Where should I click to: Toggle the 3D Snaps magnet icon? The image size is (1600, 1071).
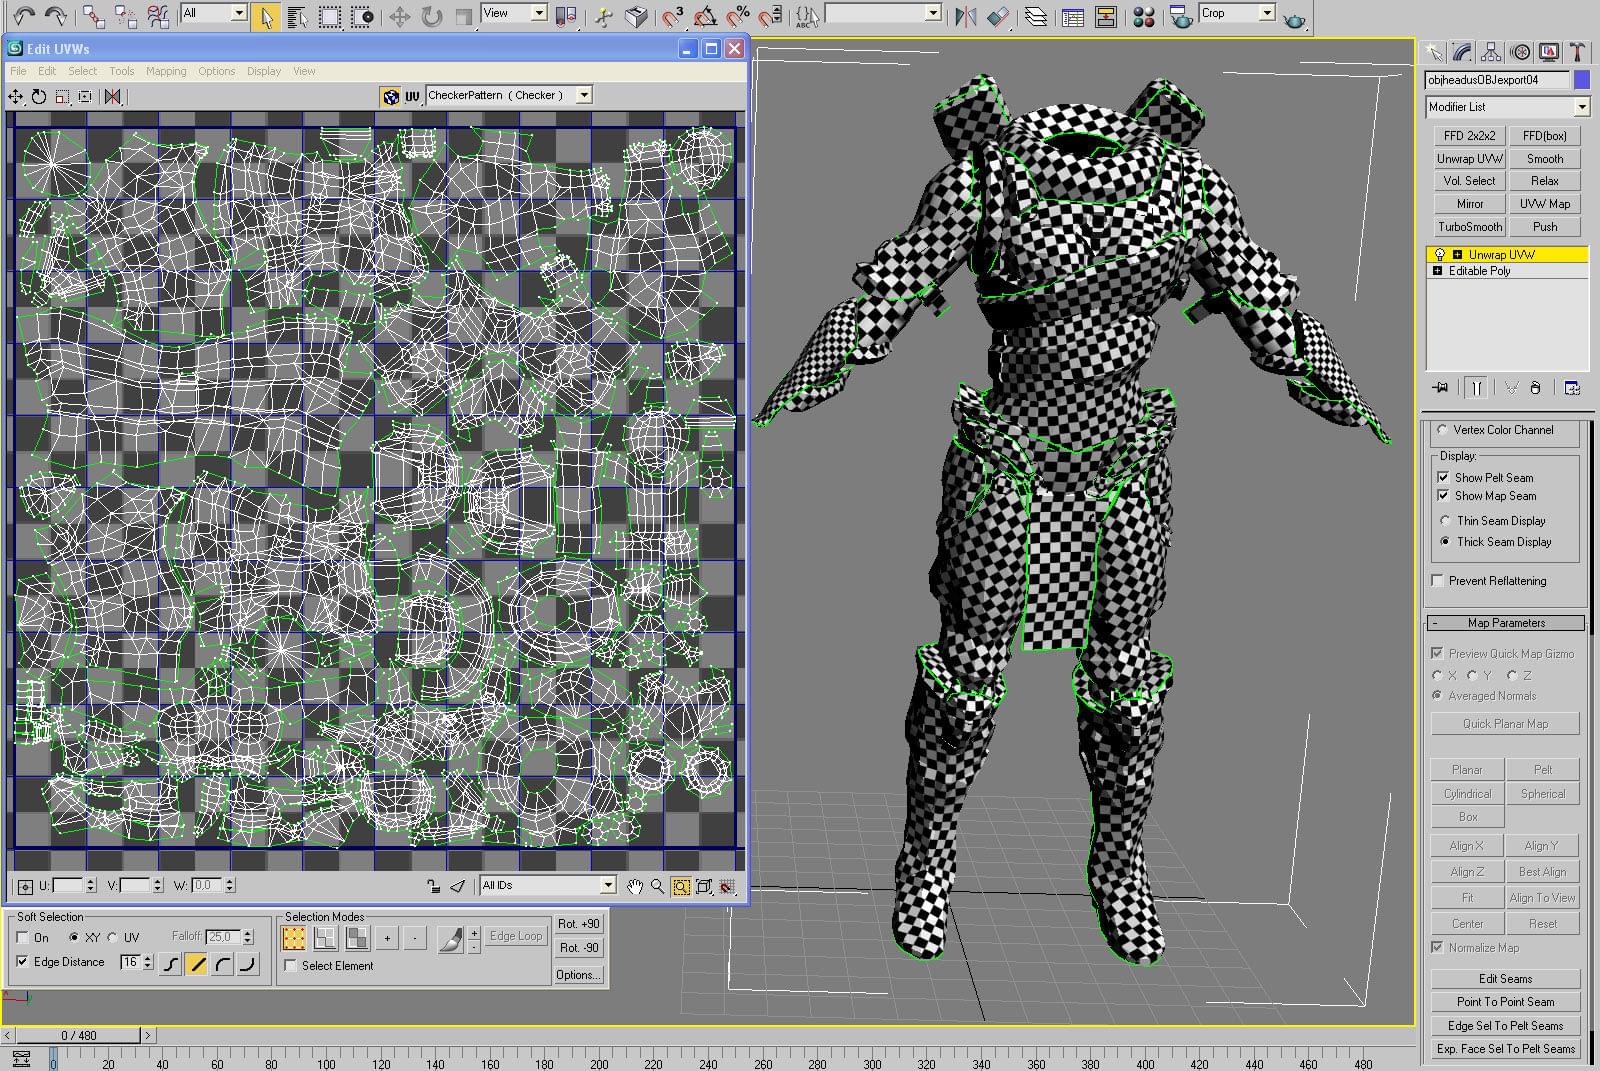(x=673, y=17)
